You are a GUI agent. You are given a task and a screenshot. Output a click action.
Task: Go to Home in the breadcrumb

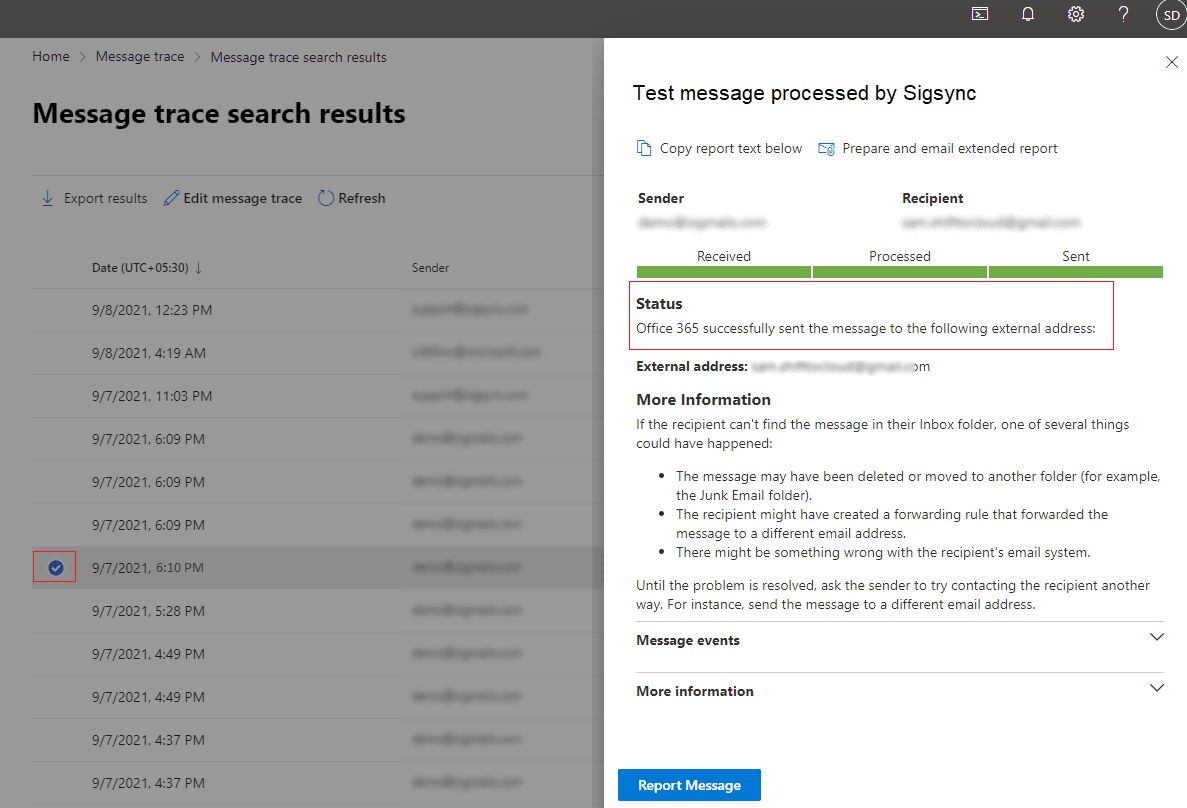(x=51, y=57)
